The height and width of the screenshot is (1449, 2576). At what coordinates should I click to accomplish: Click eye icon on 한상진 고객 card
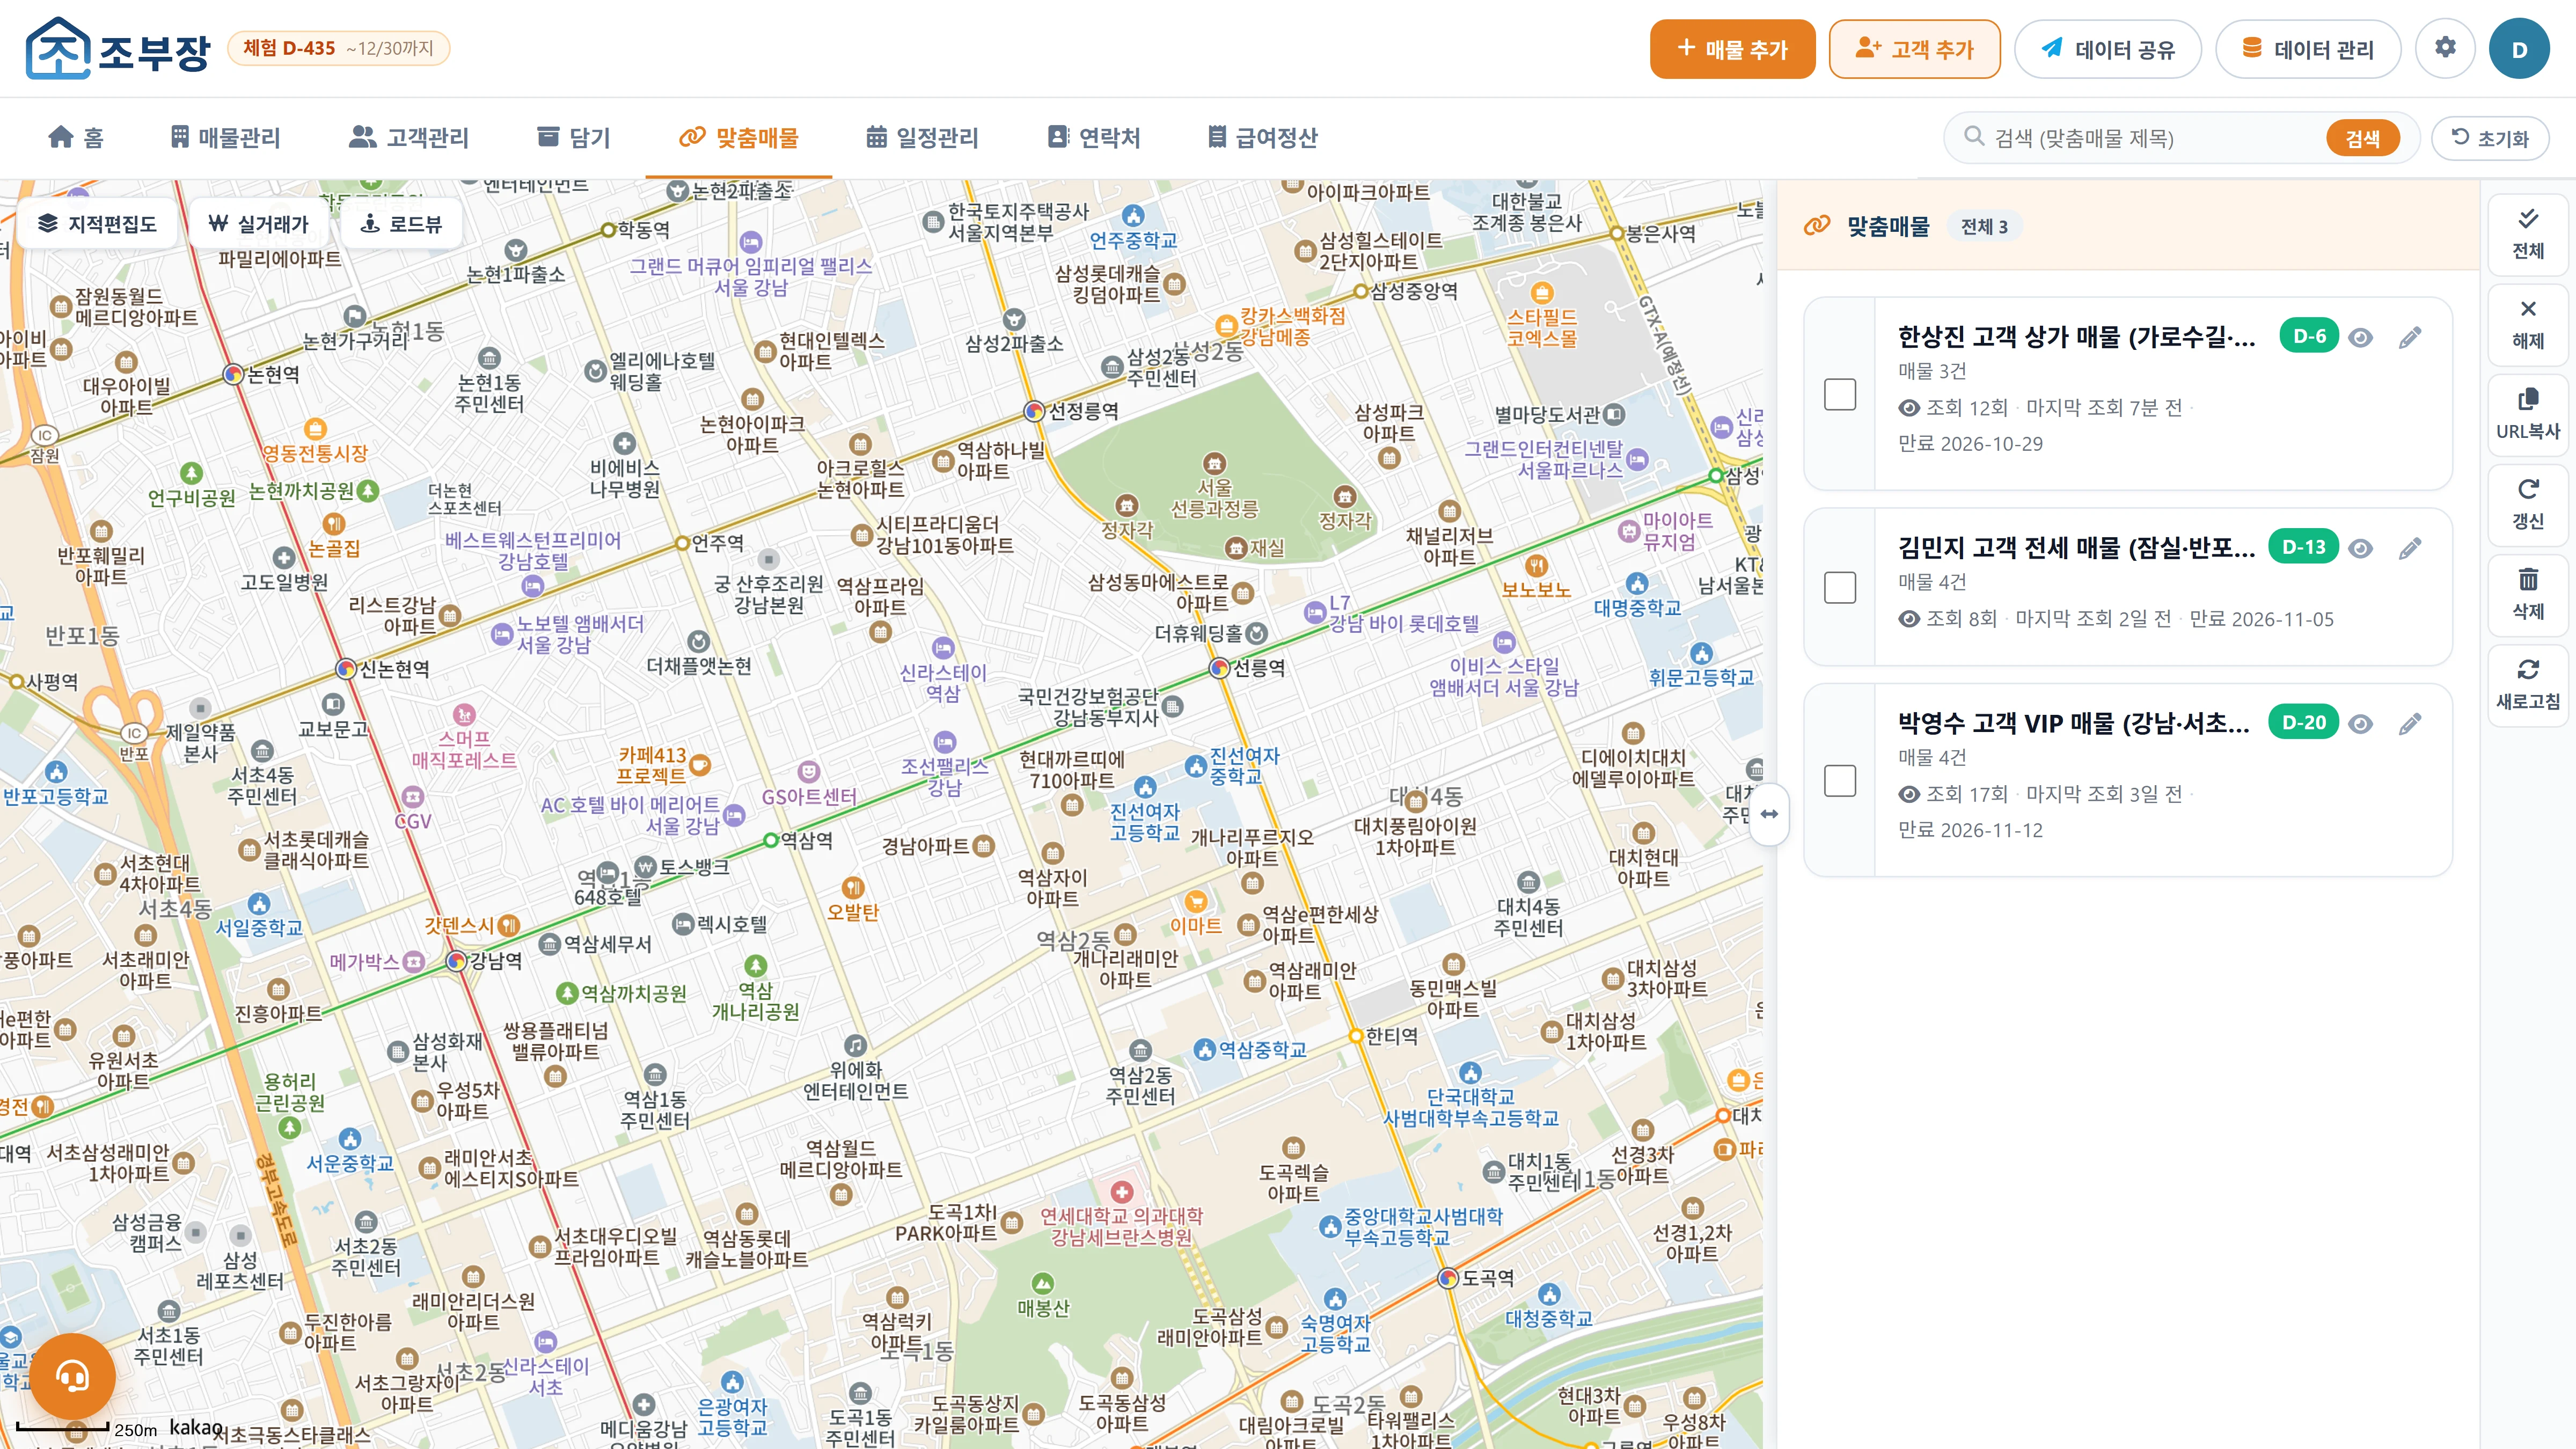(x=2360, y=337)
